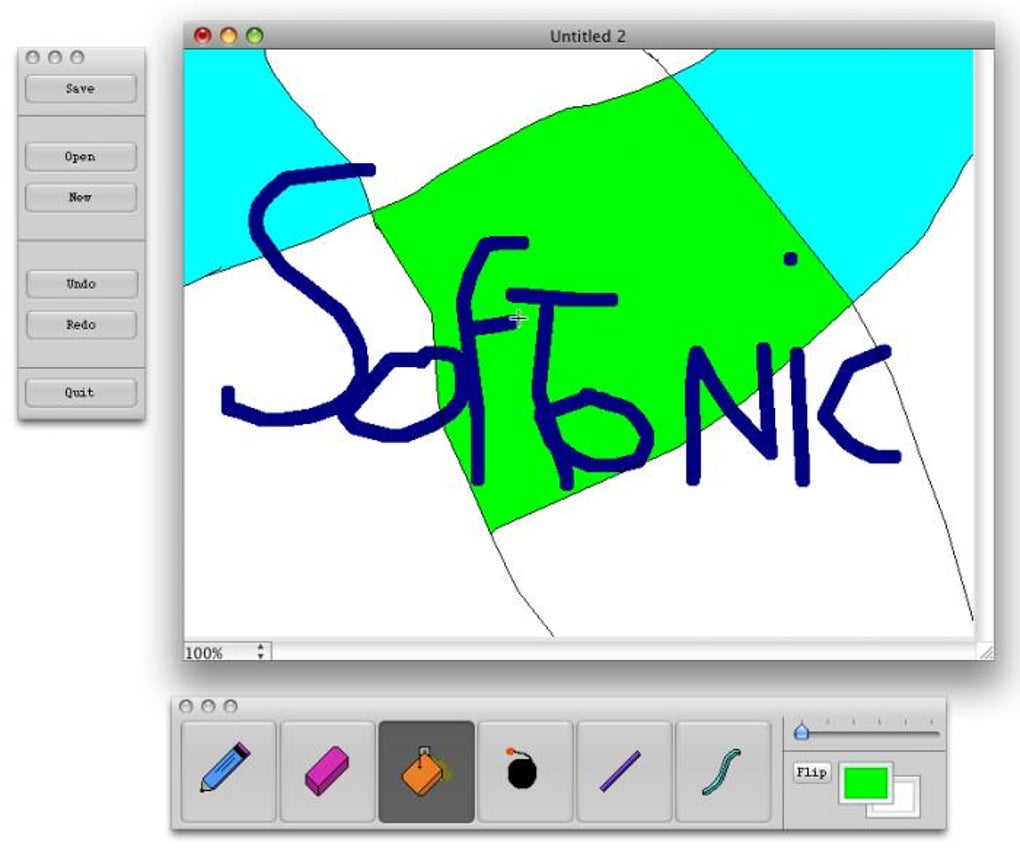Viewport: 1020px width, 848px height.
Task: Select the Pencil tool
Action: 228,771
